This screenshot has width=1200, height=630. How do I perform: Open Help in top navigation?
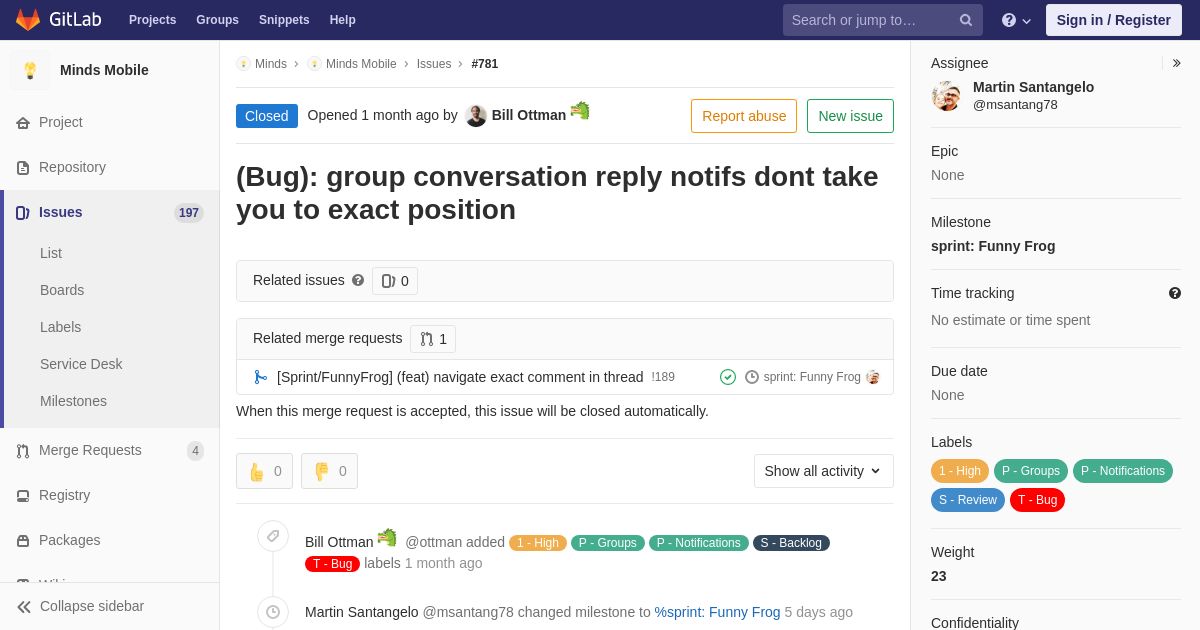(x=343, y=20)
